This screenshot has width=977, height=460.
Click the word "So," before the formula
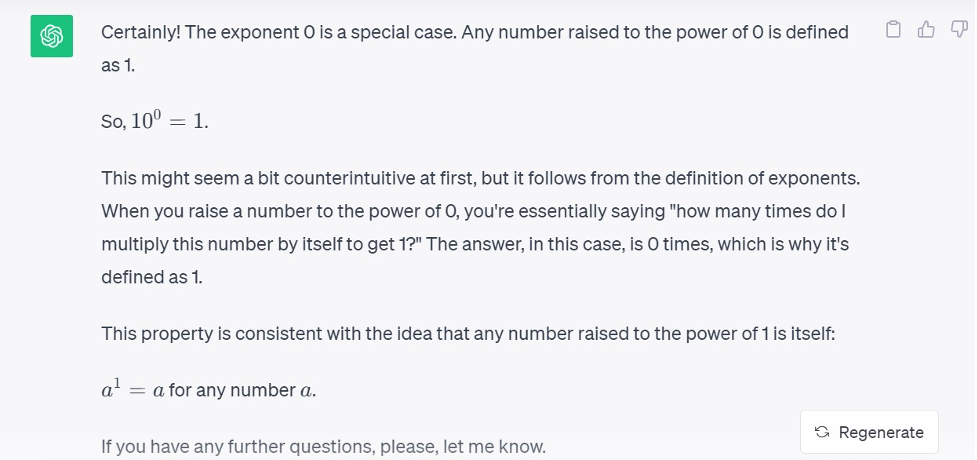point(113,122)
